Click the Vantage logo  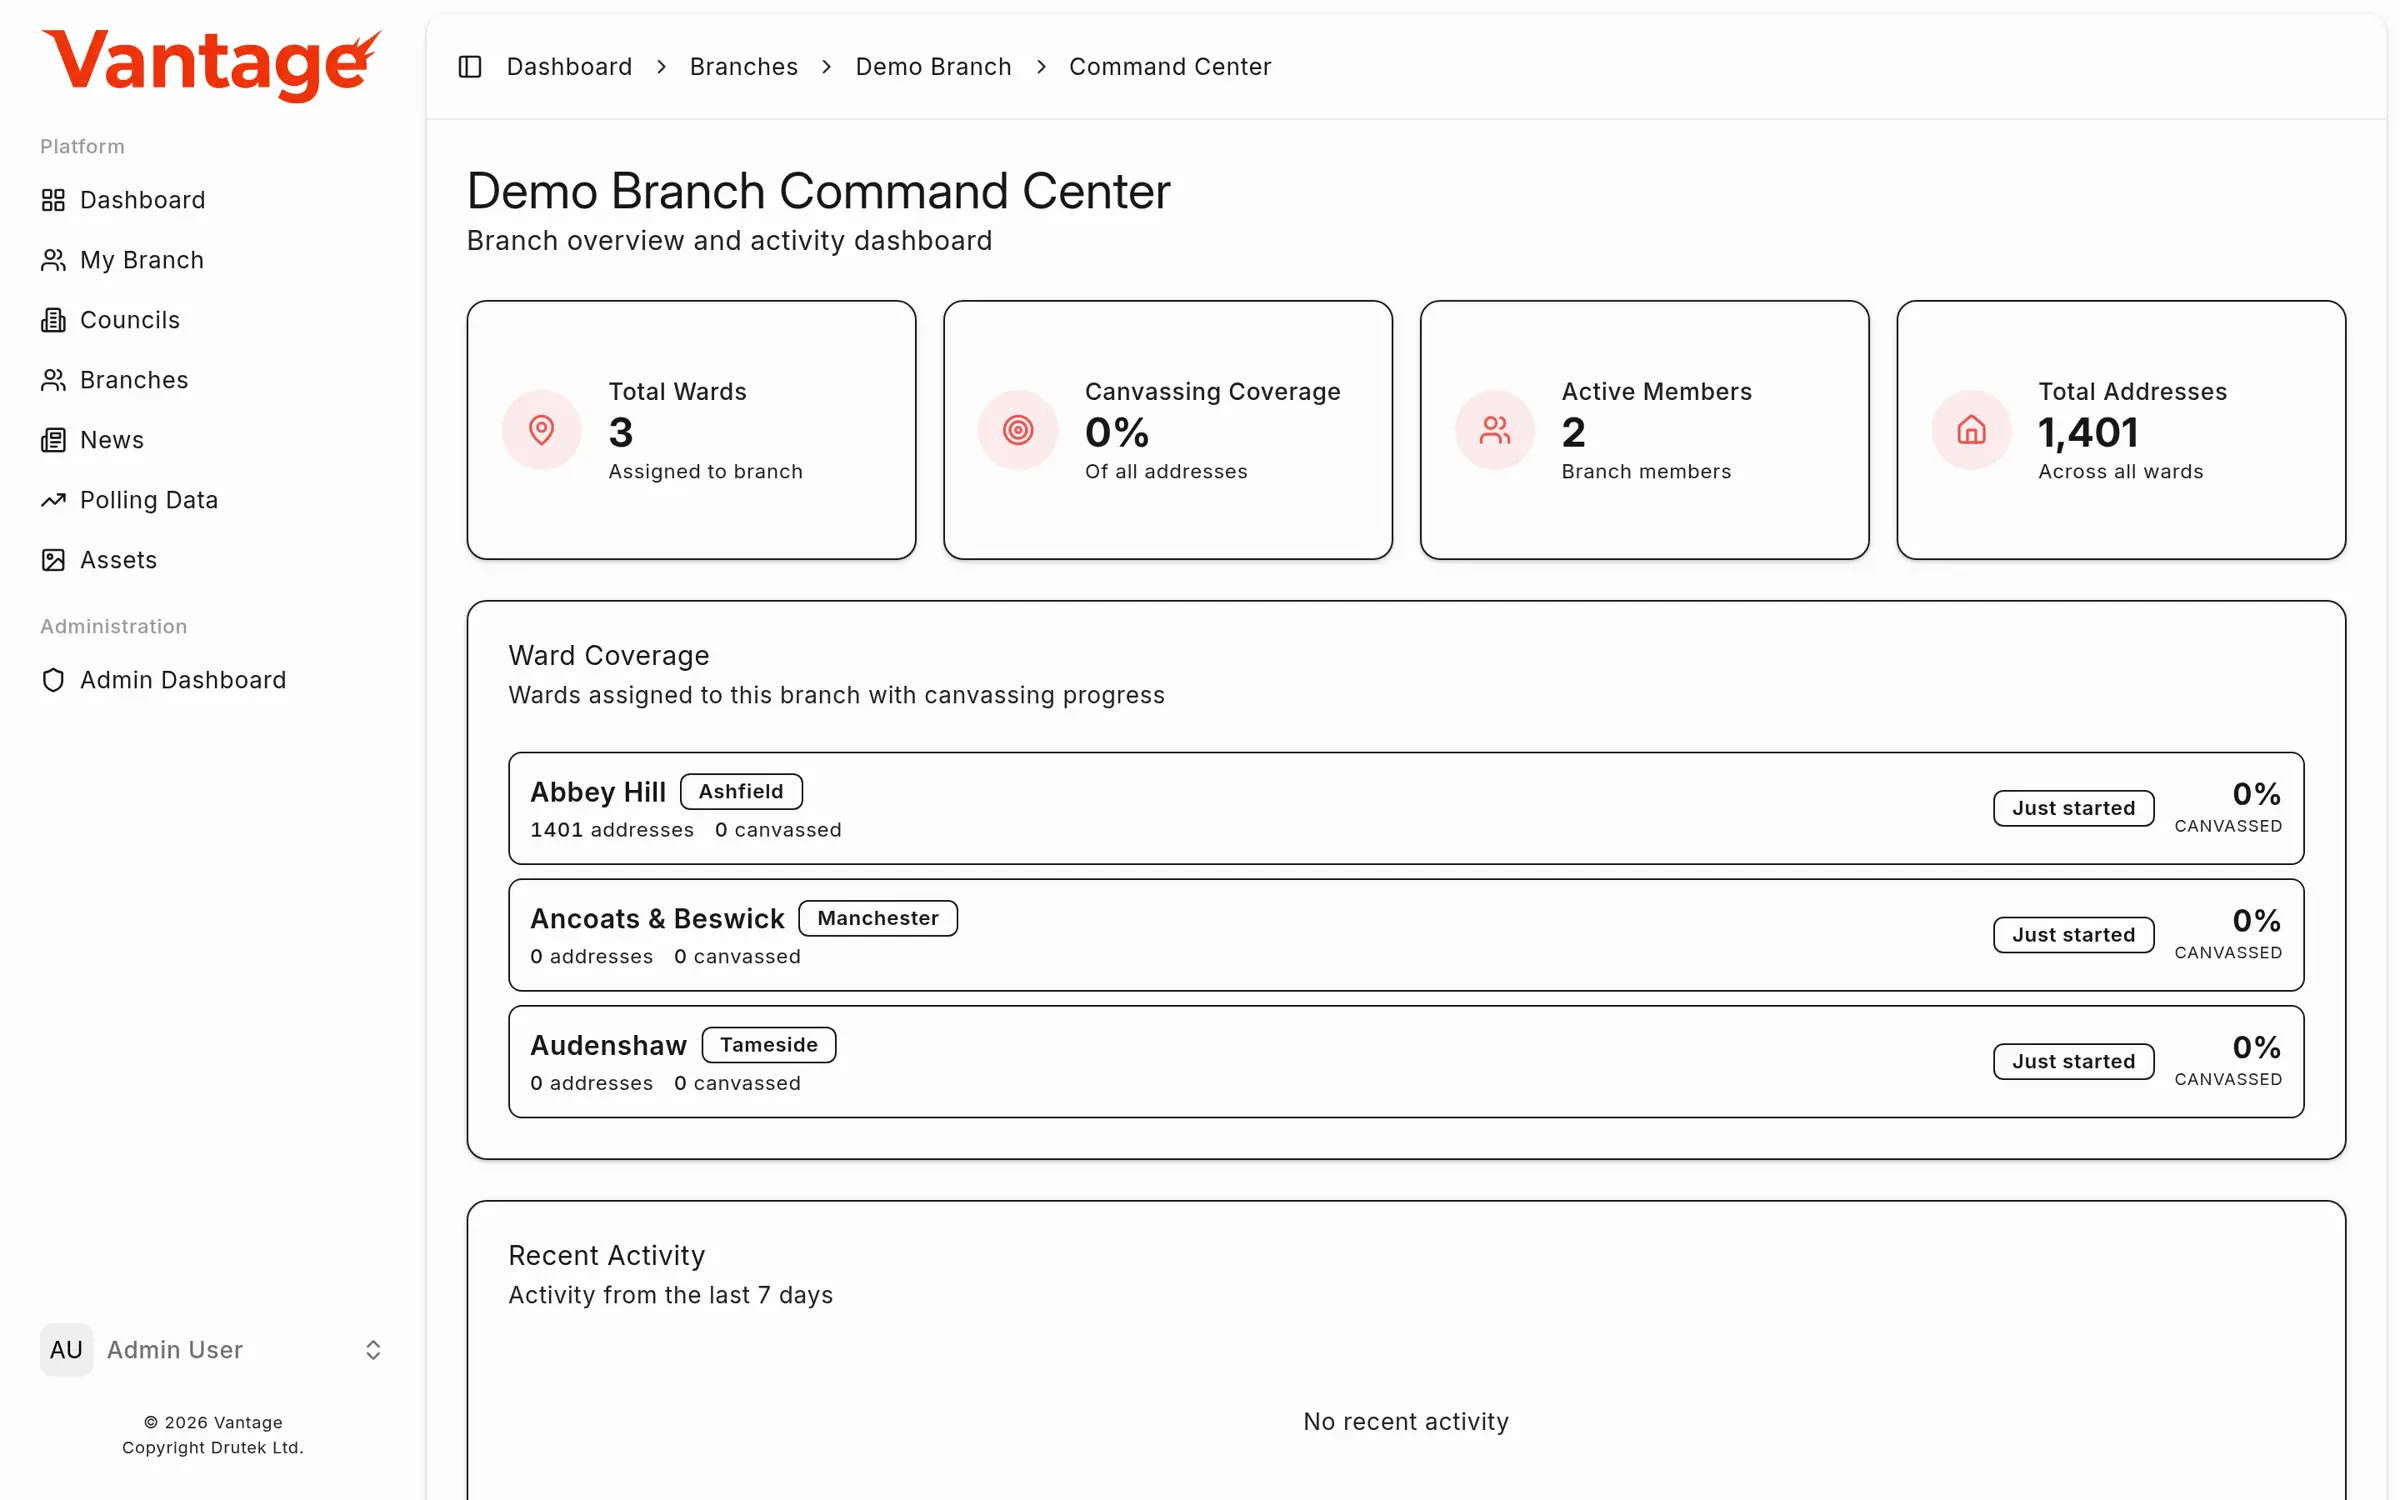click(x=211, y=65)
